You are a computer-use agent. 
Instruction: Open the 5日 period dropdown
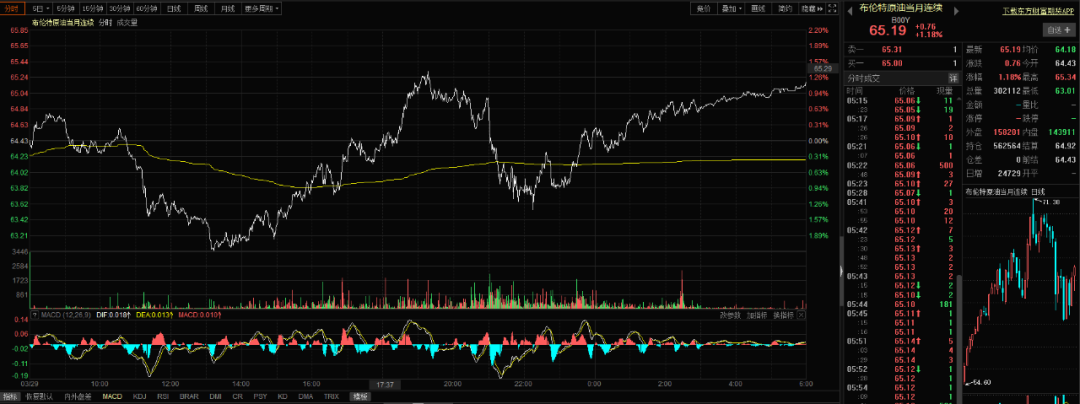tap(39, 8)
